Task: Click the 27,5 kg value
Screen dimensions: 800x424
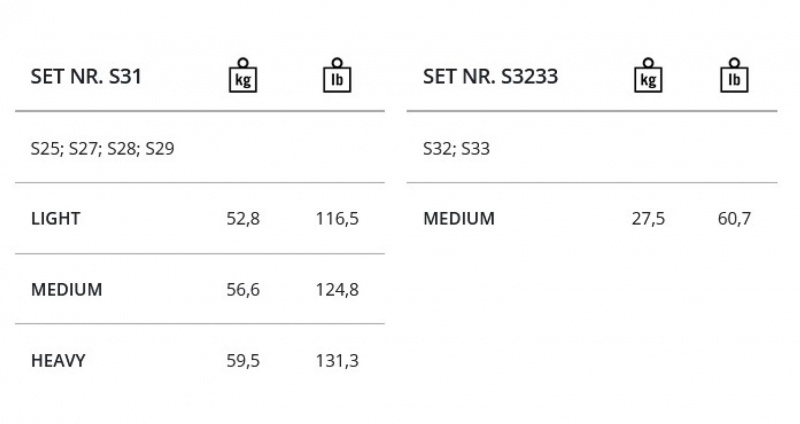Action: (x=648, y=218)
